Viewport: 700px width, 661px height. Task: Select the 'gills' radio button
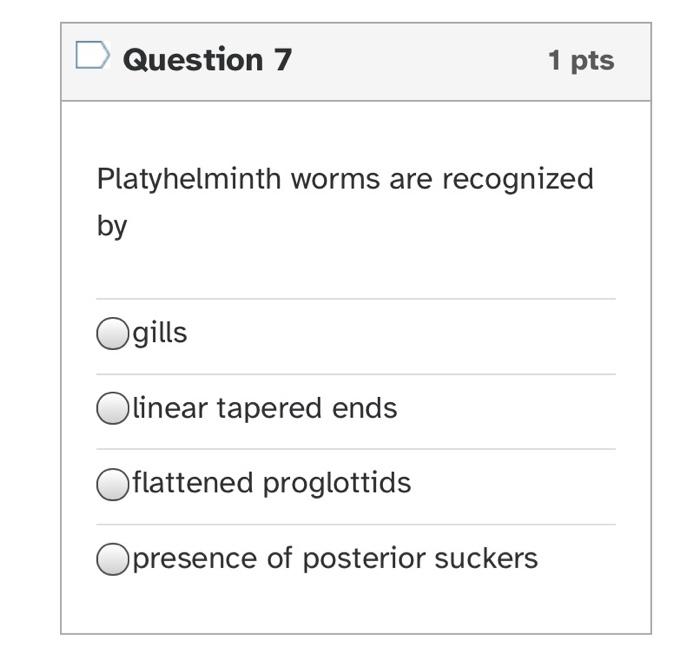click(112, 333)
